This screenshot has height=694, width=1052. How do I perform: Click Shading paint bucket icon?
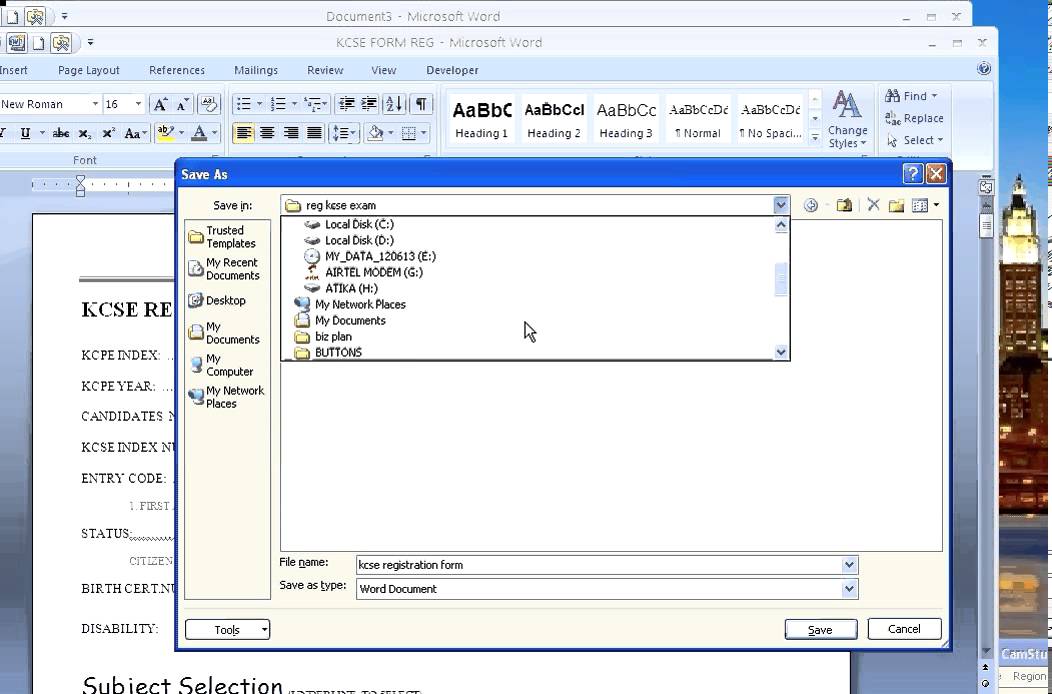pyautogui.click(x=376, y=133)
